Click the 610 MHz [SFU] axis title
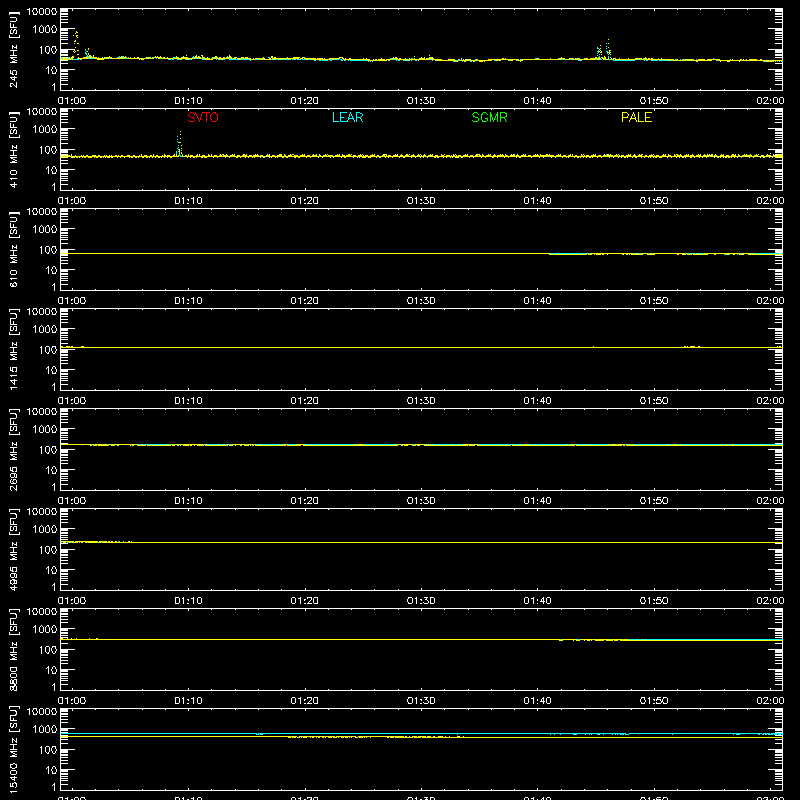This screenshot has width=800, height=800. tap(13, 249)
